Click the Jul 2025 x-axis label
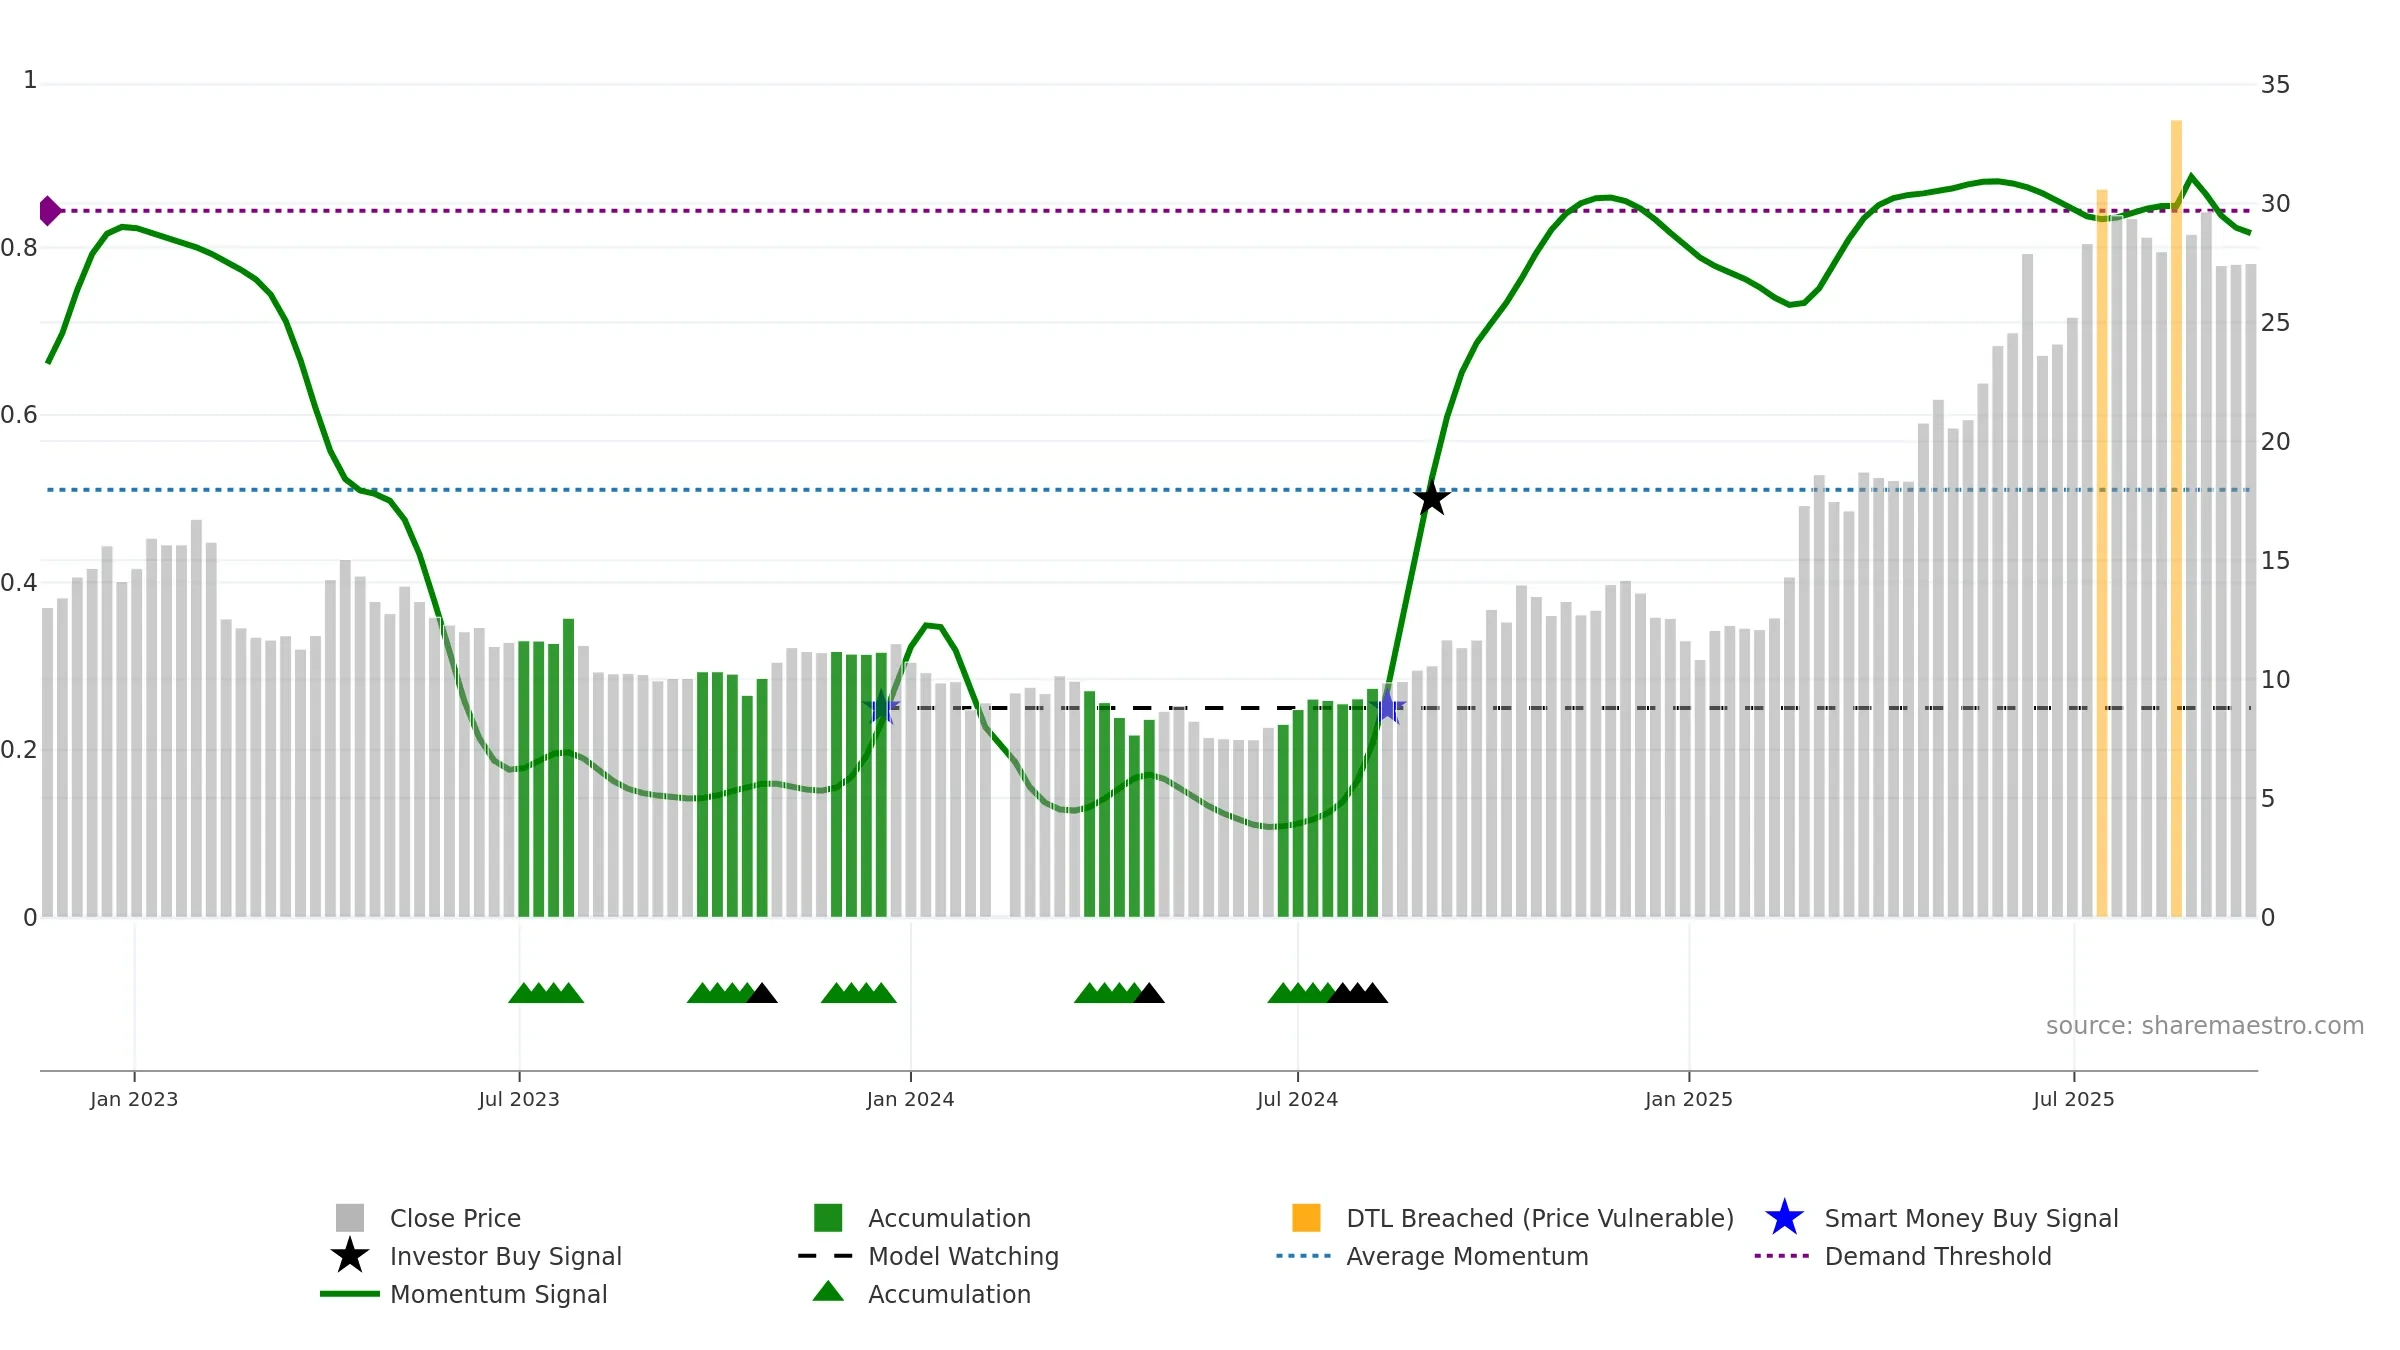This screenshot has width=2400, height=1350. coord(2074,1100)
